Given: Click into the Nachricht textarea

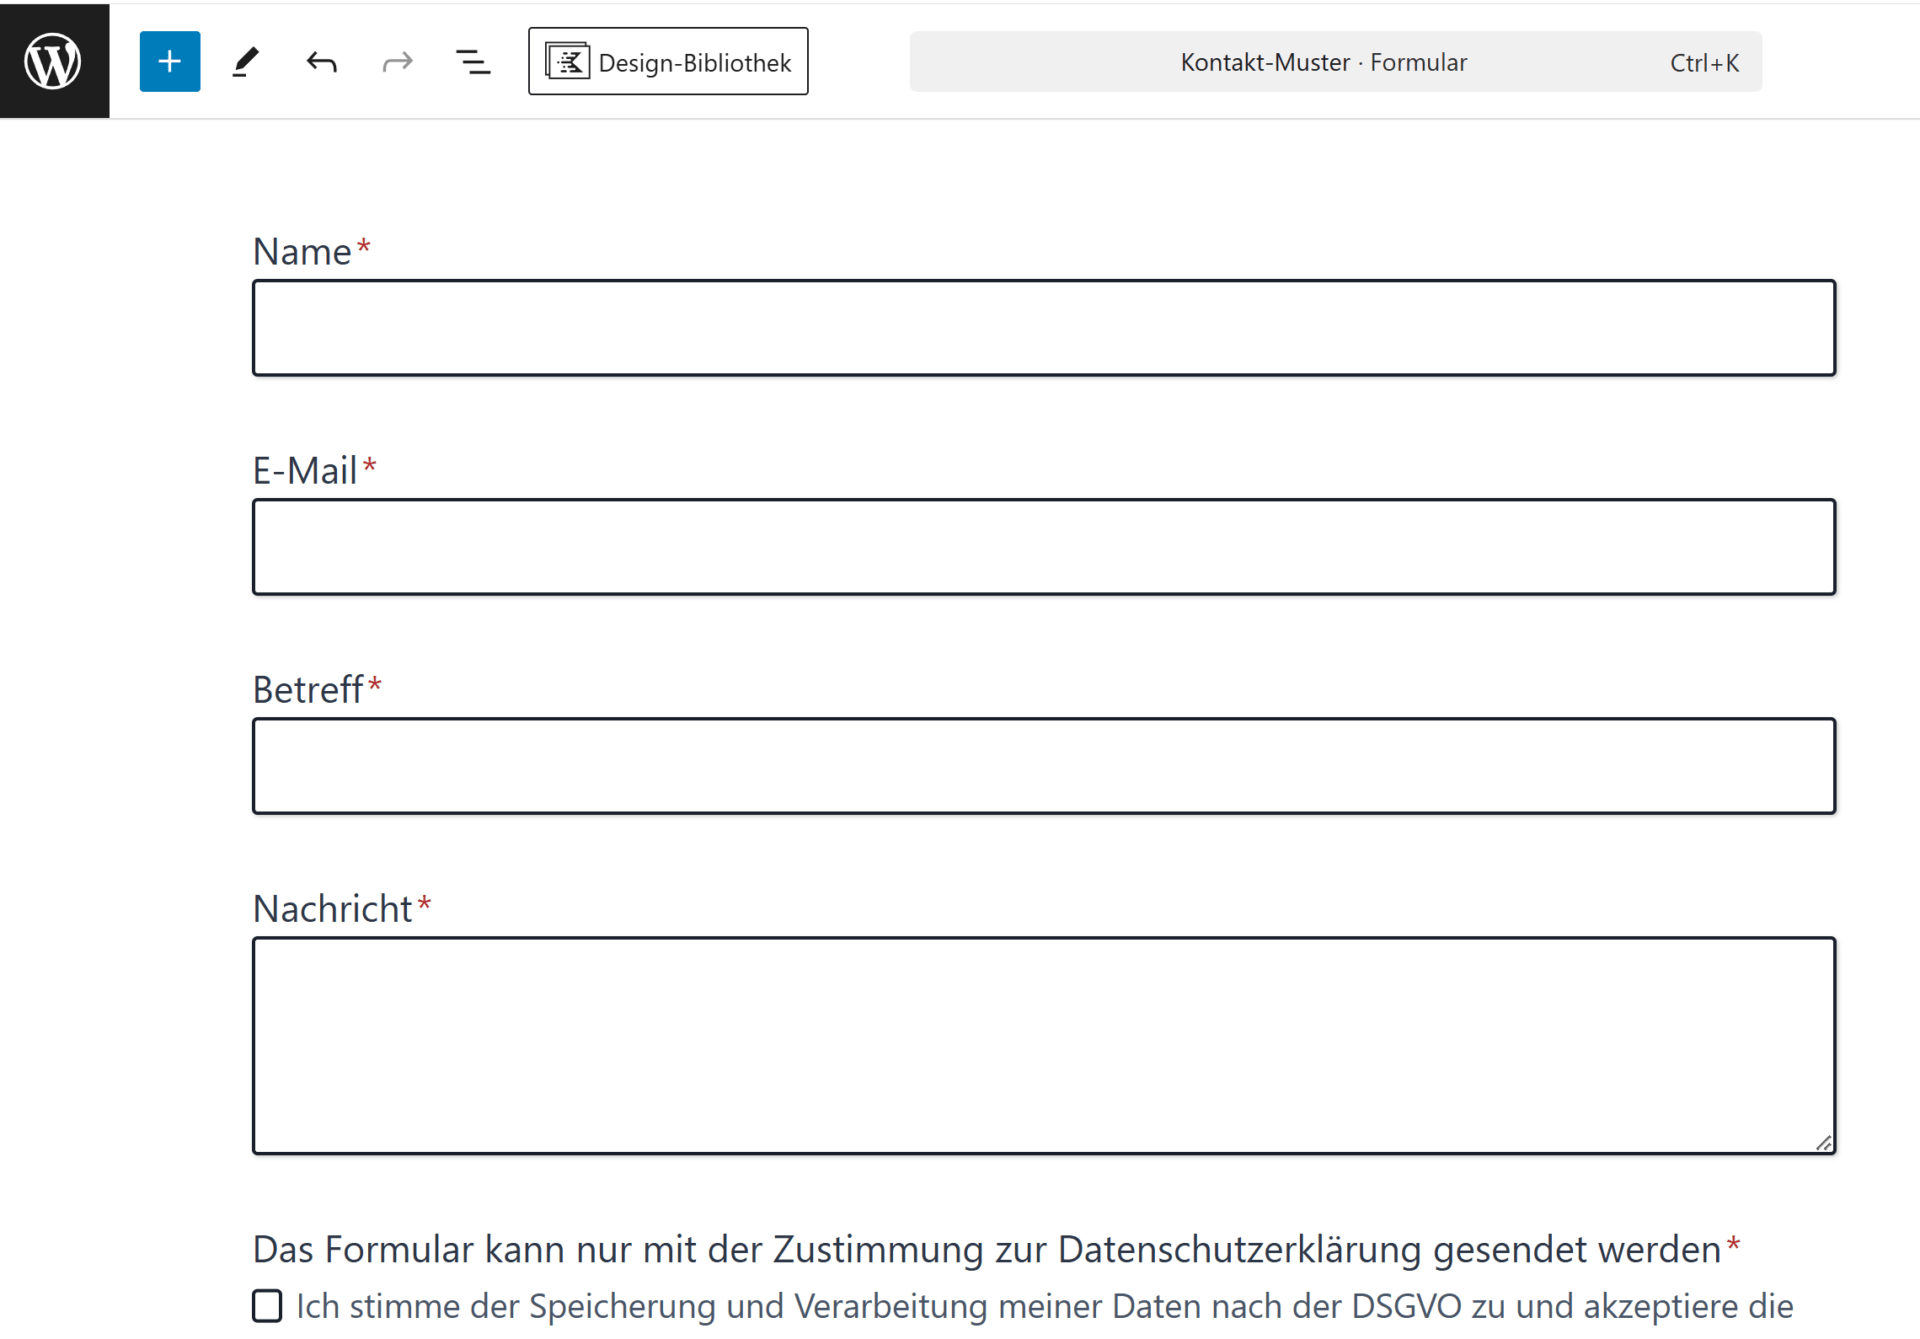Looking at the screenshot, I should 1043,1045.
